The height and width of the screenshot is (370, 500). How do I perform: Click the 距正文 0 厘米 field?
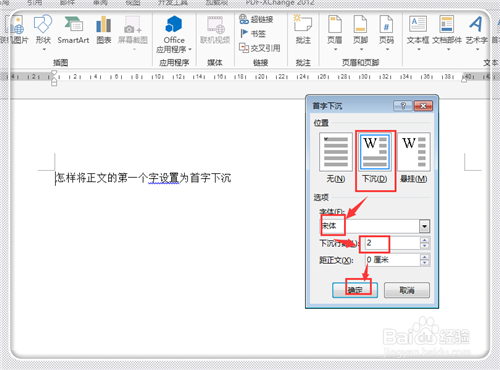[392, 260]
